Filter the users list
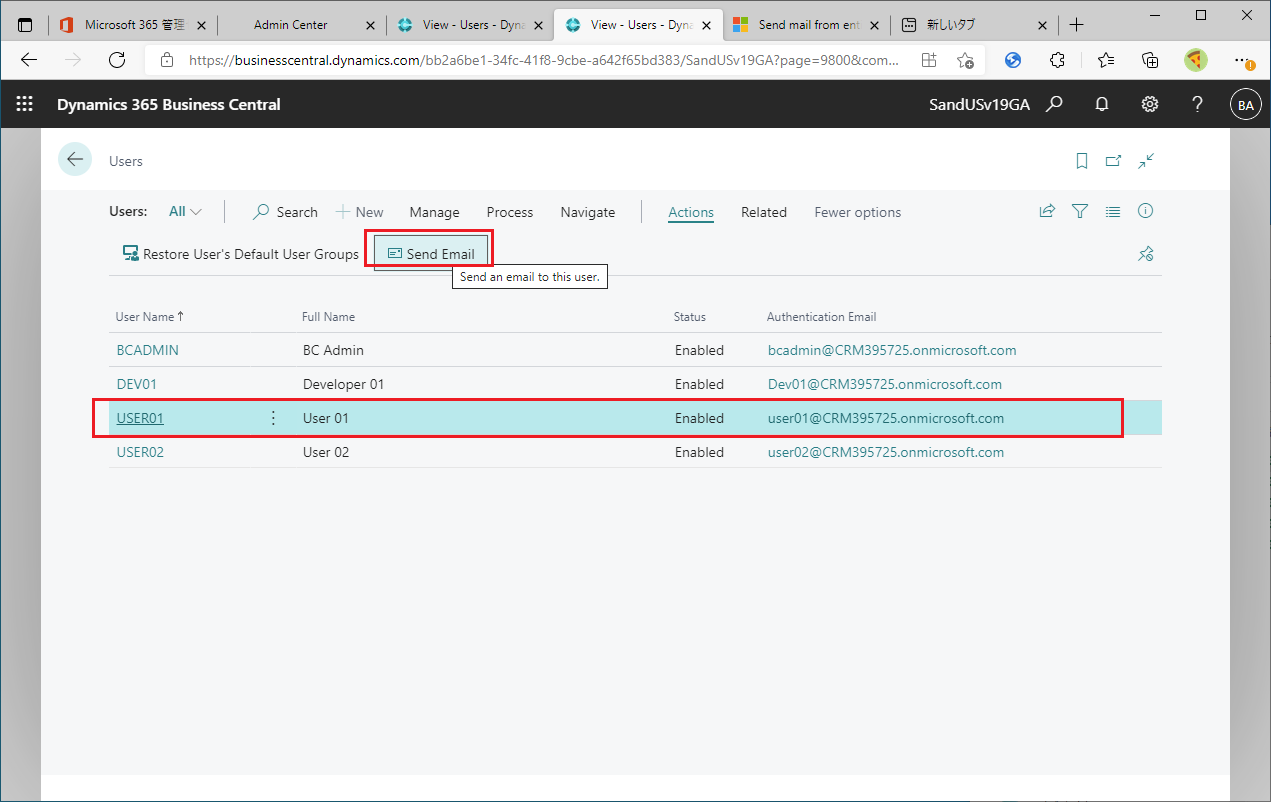This screenshot has width=1271, height=802. pyautogui.click(x=1080, y=211)
